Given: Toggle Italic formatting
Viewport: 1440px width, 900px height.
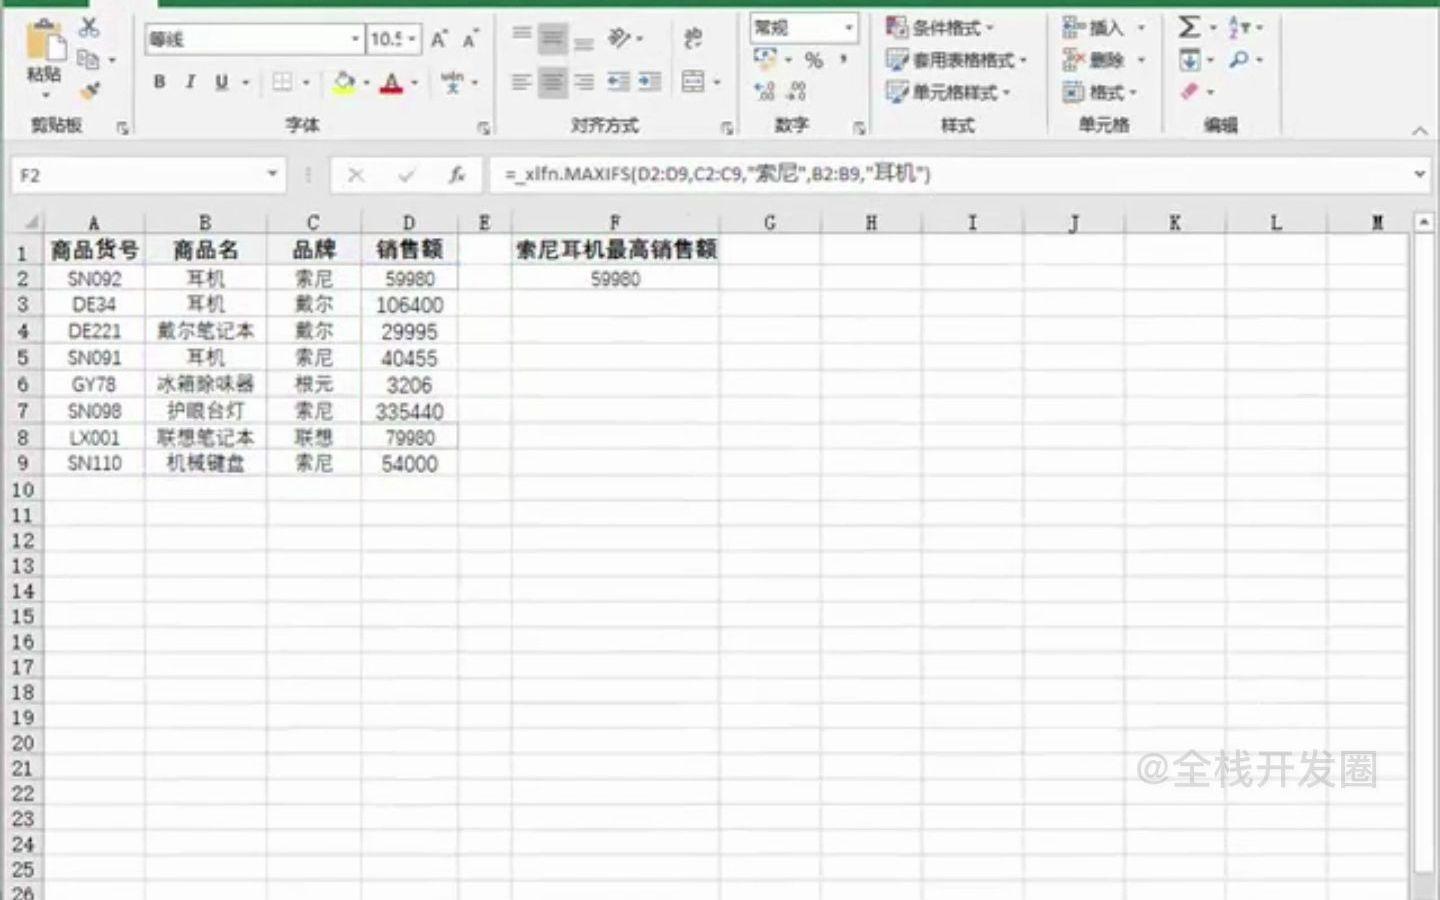Looking at the screenshot, I should (190, 82).
